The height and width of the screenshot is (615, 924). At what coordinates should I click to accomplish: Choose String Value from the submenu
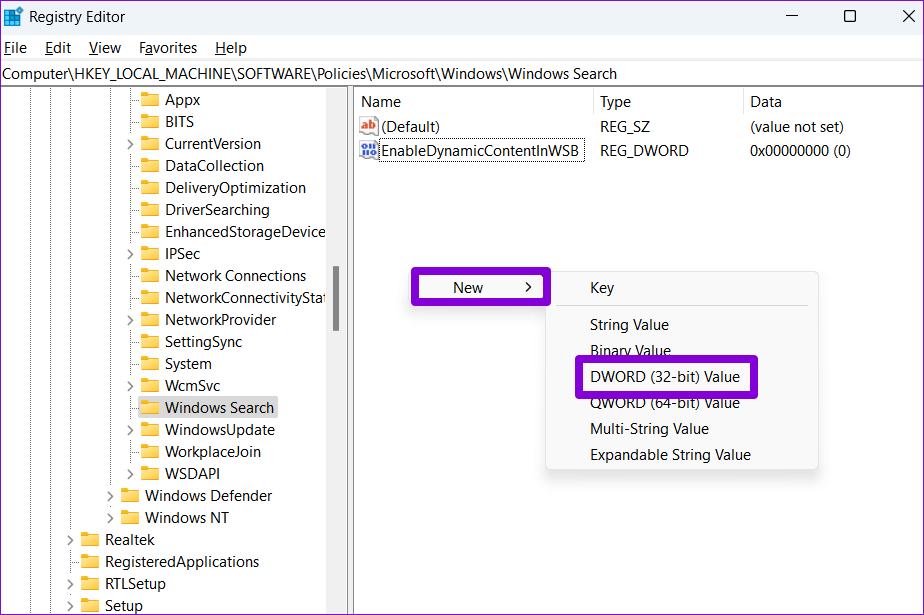[682, 325]
